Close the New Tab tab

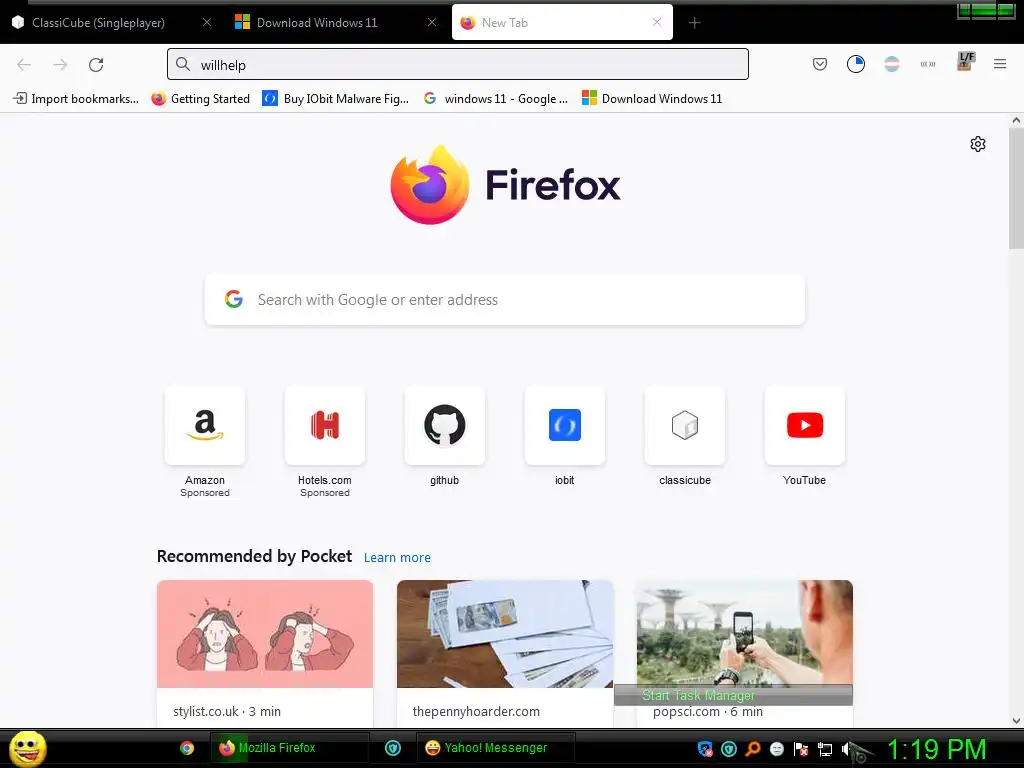(x=657, y=22)
